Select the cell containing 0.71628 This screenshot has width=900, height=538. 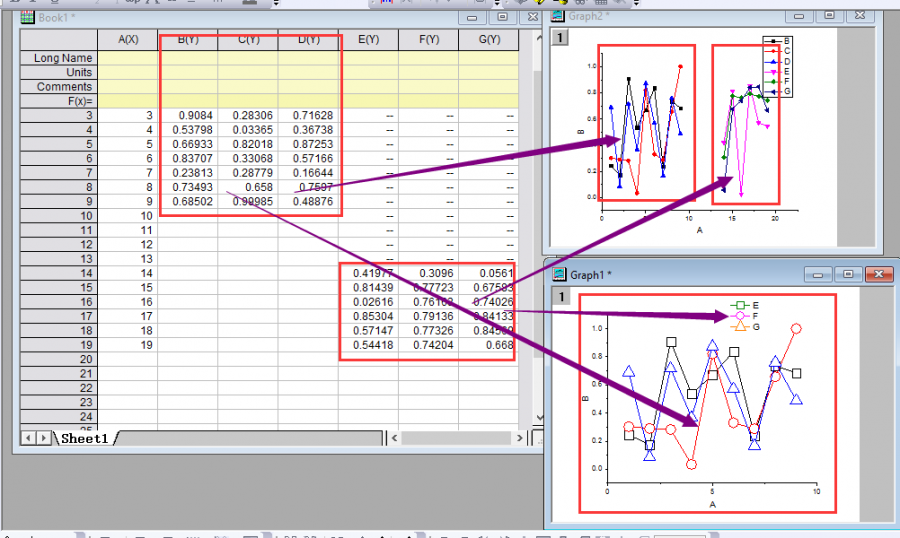tap(308, 115)
